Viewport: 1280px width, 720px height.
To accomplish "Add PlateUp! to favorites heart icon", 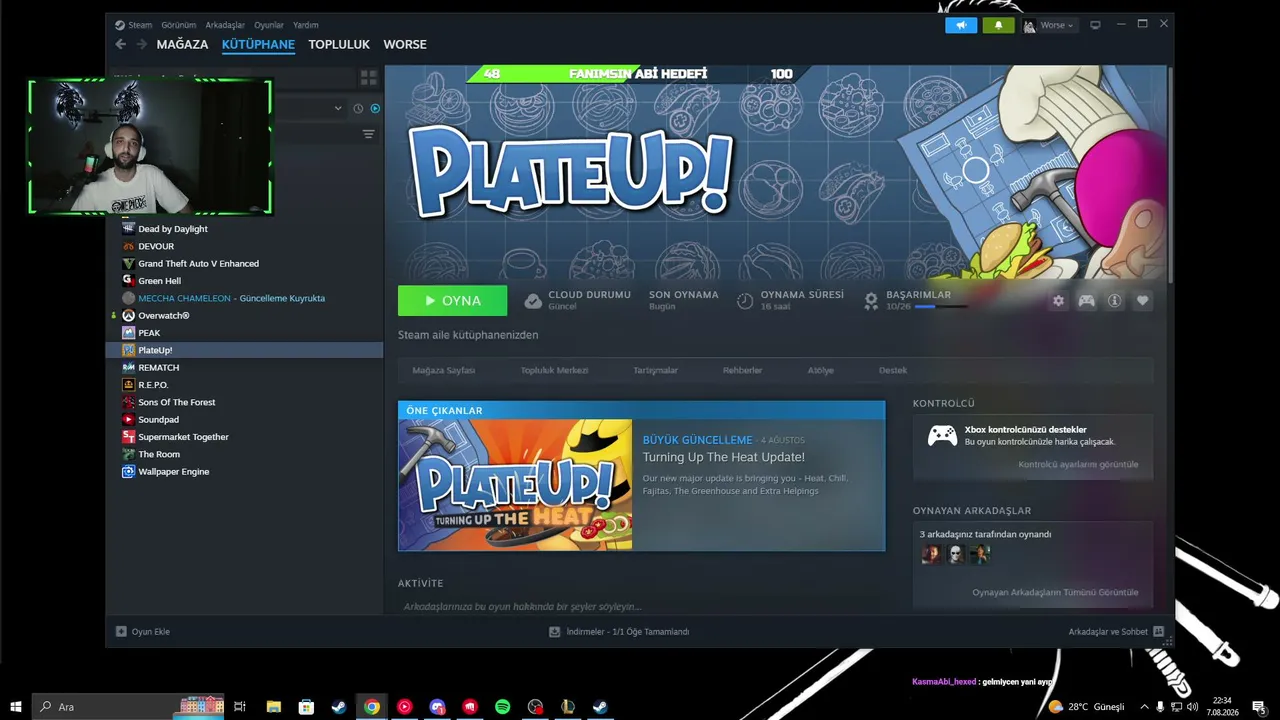I will (1142, 300).
